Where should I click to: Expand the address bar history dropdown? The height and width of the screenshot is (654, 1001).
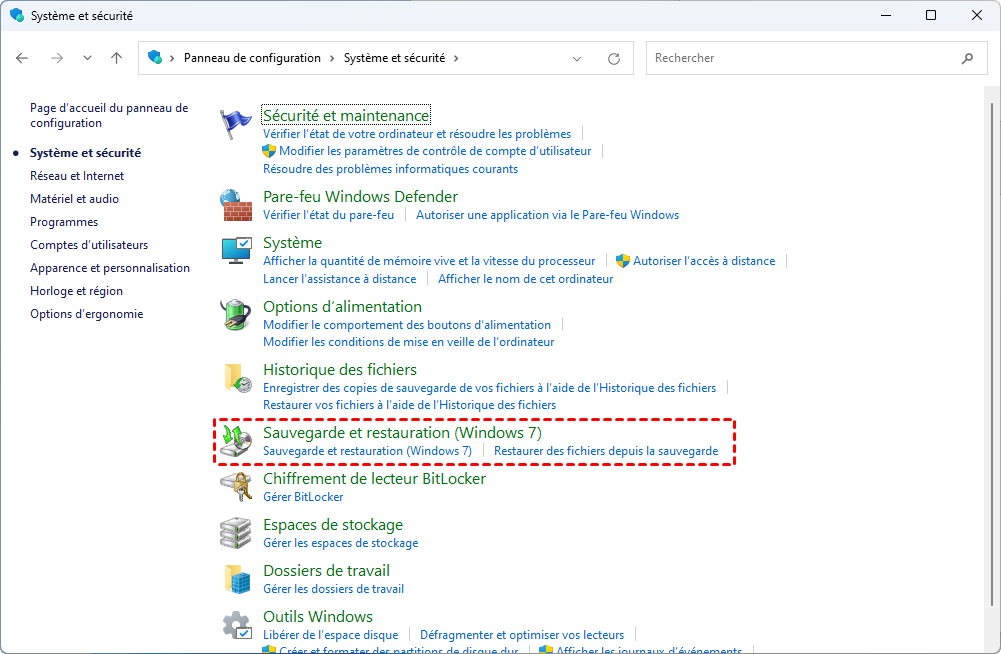576,59
